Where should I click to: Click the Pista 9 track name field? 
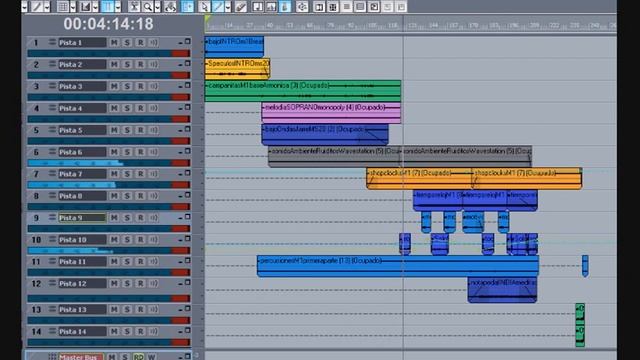tap(82, 218)
